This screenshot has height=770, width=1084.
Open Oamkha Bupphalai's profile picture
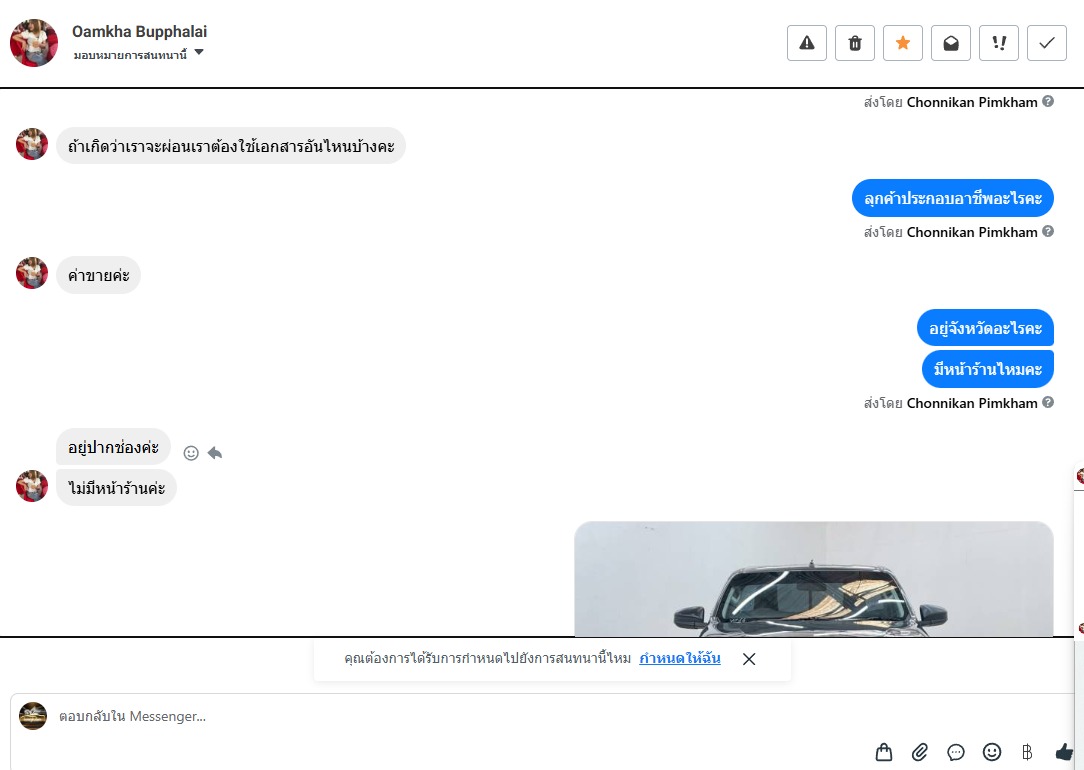[x=34, y=43]
